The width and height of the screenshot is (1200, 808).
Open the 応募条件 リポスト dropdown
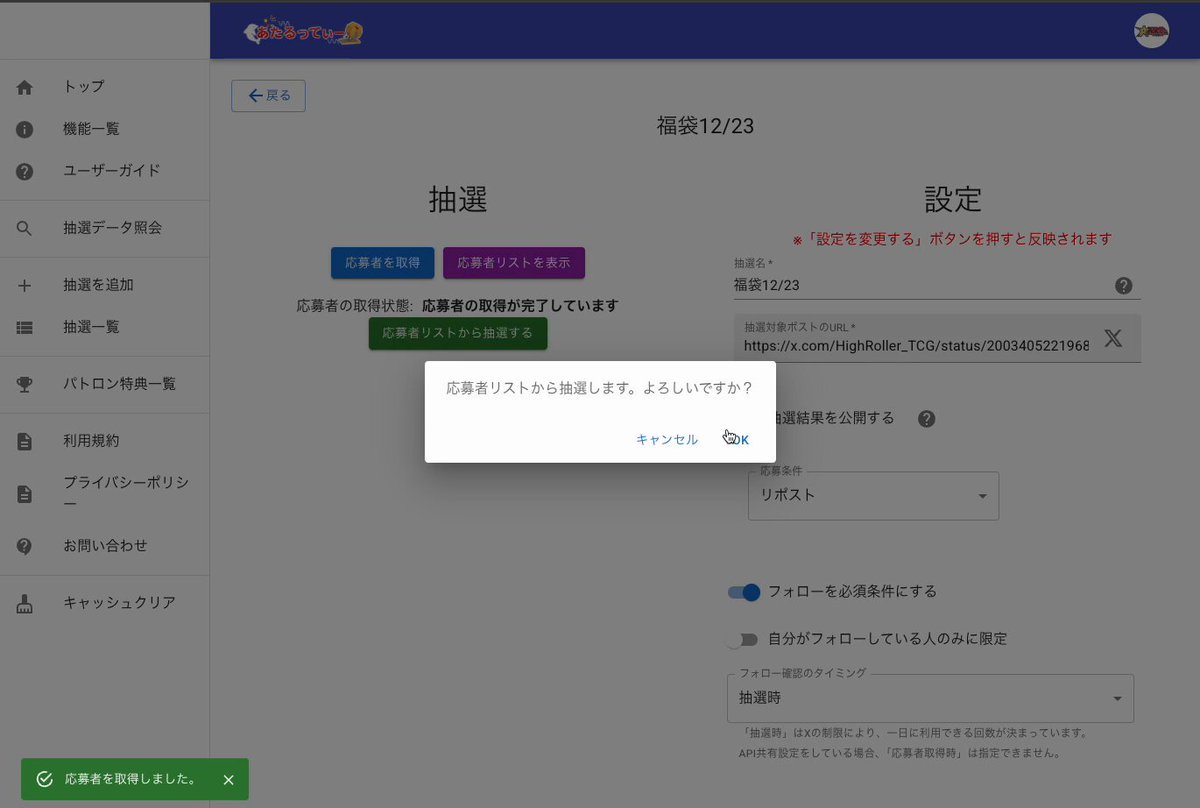(873, 495)
